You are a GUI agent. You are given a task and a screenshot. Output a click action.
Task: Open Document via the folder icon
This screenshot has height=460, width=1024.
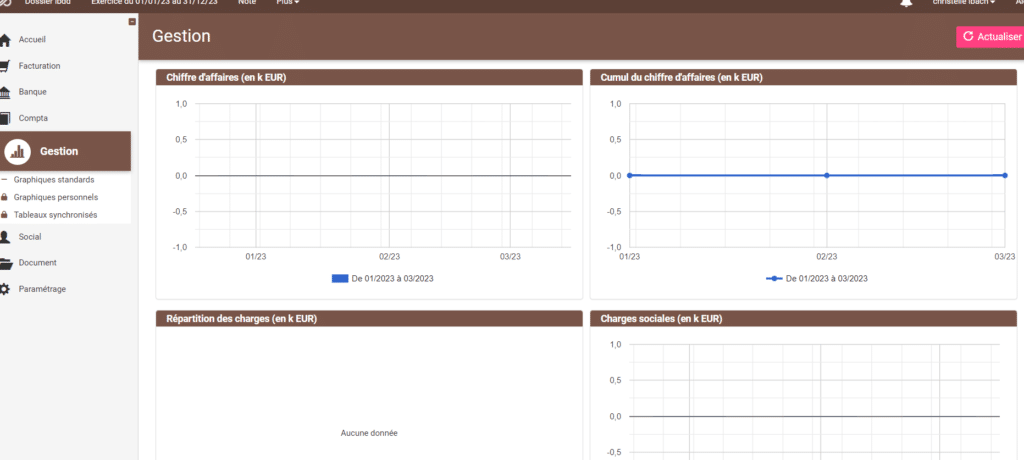(x=5, y=263)
